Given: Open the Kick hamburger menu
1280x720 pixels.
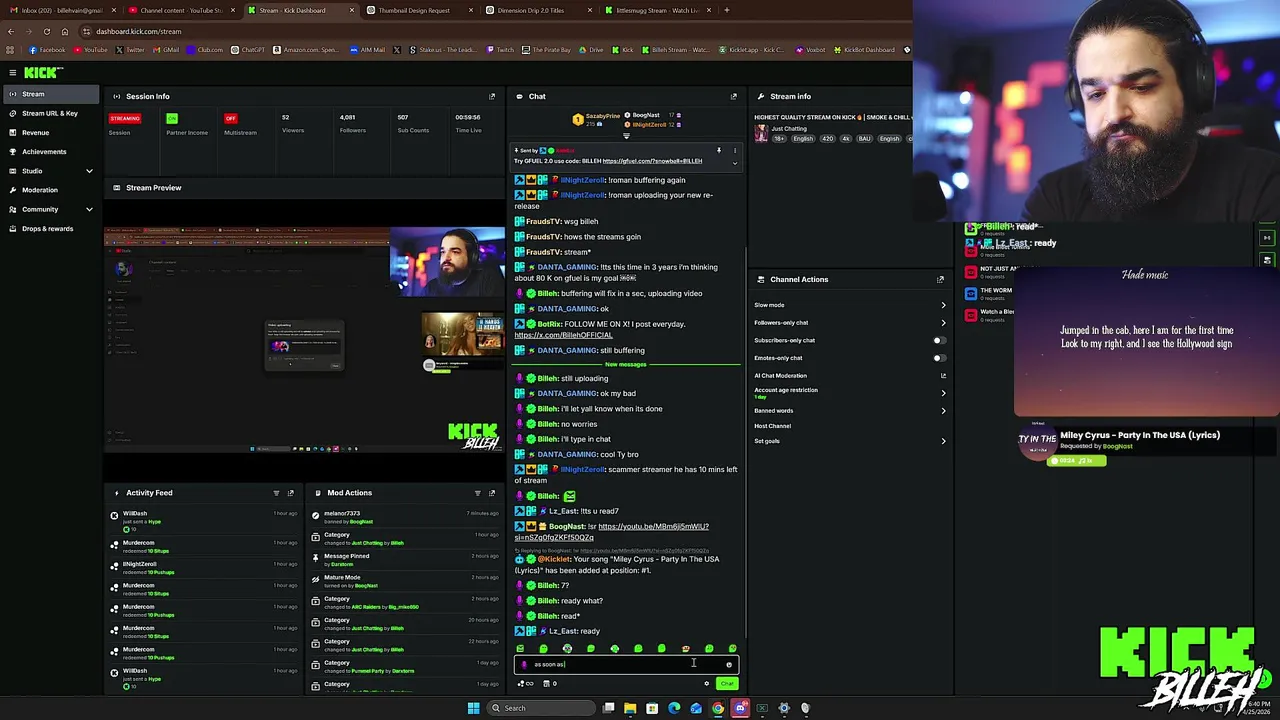Looking at the screenshot, I should pos(12,72).
